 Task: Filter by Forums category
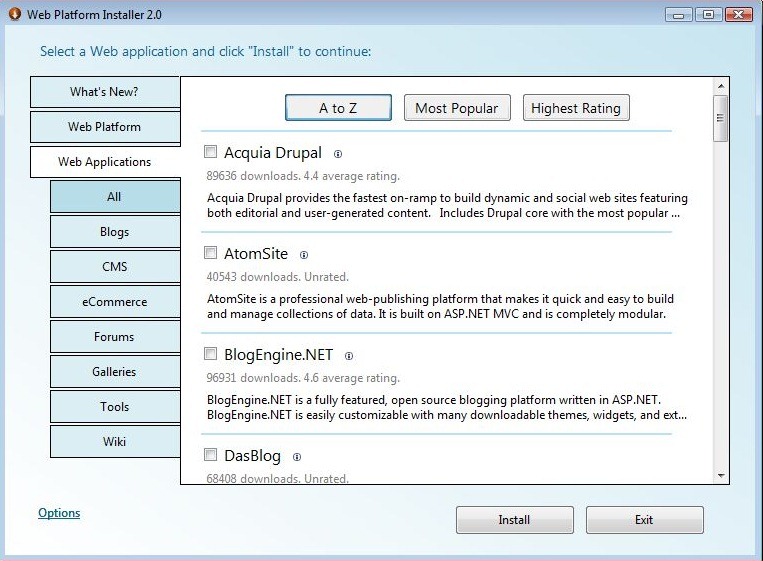tap(115, 337)
